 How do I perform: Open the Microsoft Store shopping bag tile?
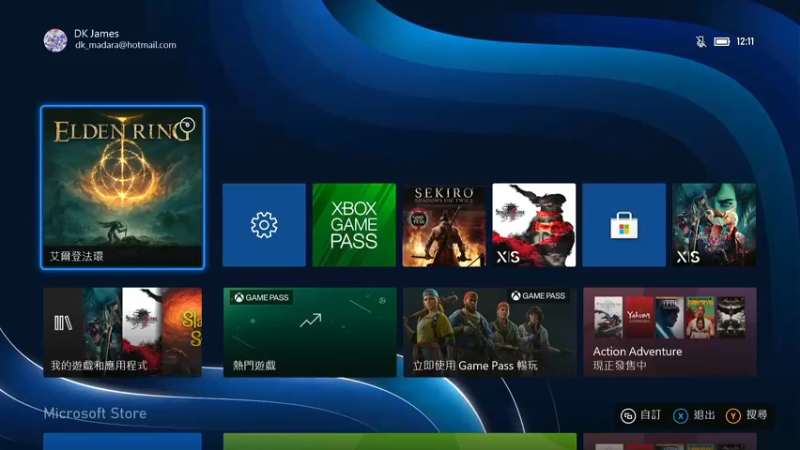click(x=624, y=225)
